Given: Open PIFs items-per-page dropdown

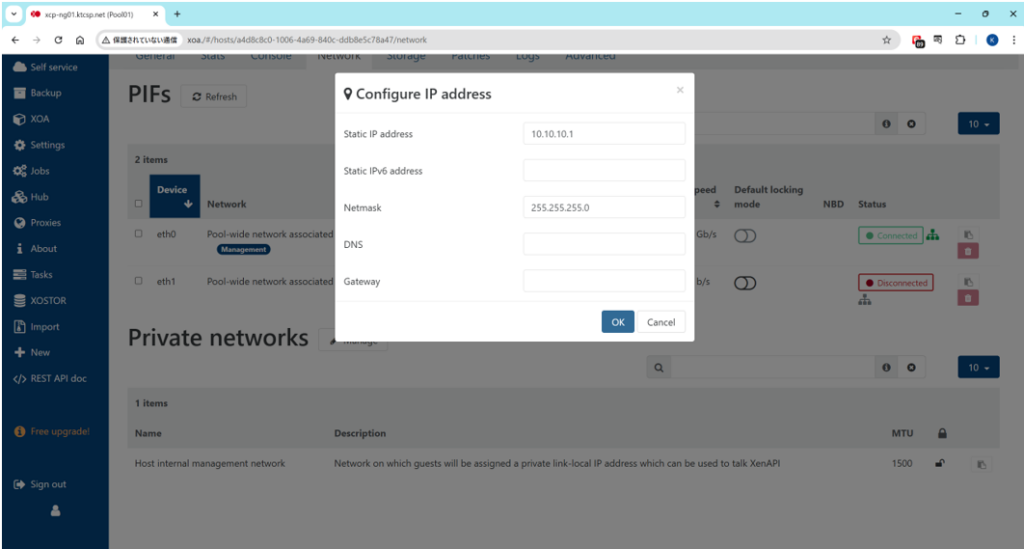Looking at the screenshot, I should (978, 124).
